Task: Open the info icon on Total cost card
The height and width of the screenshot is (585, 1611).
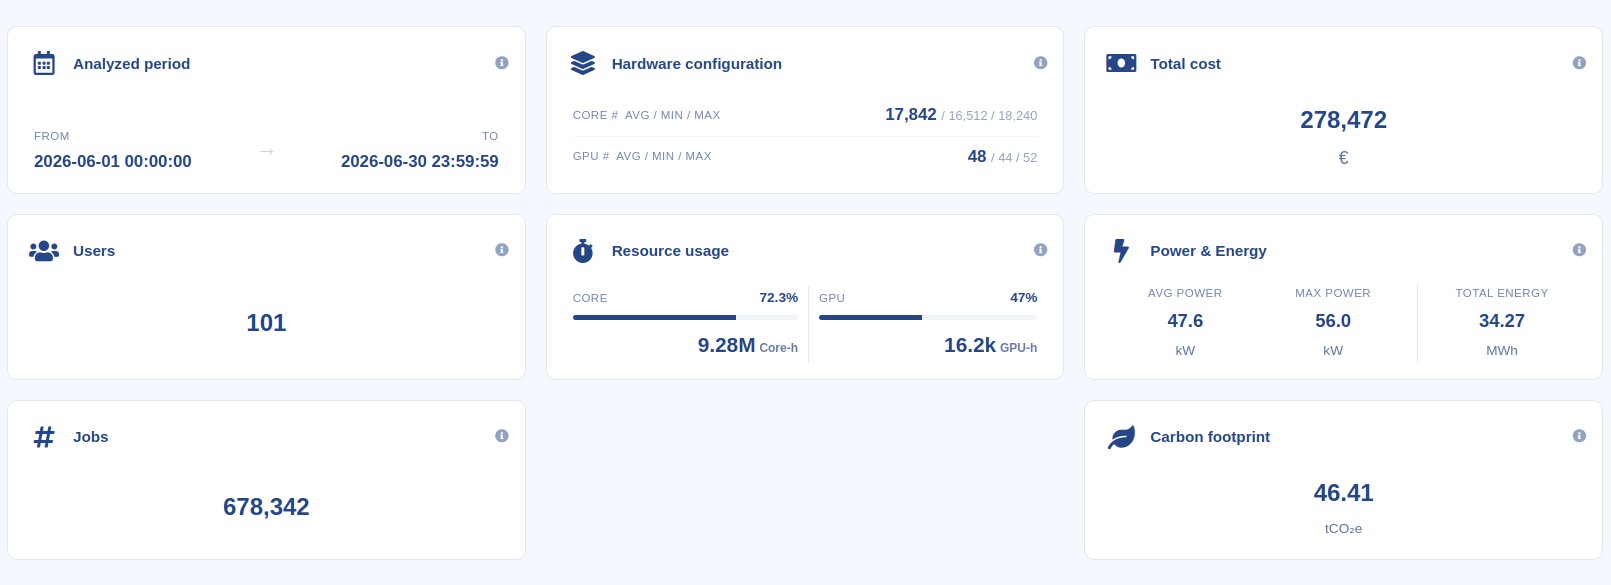Action: pyautogui.click(x=1579, y=63)
